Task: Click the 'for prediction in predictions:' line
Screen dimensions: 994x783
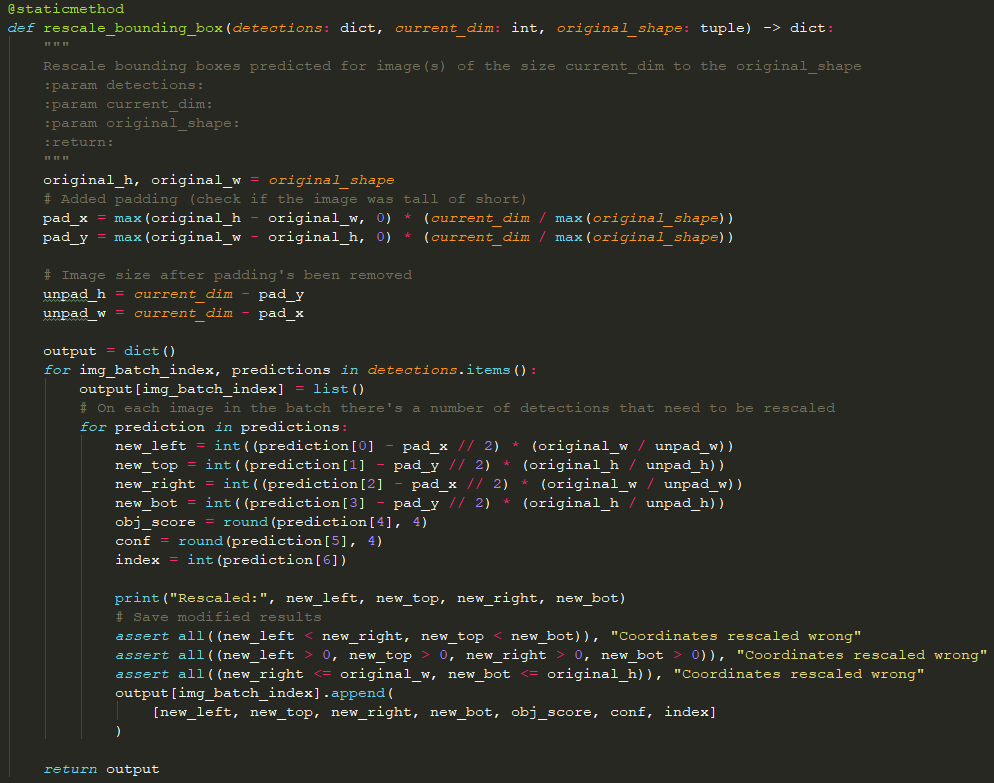Action: pos(213,427)
